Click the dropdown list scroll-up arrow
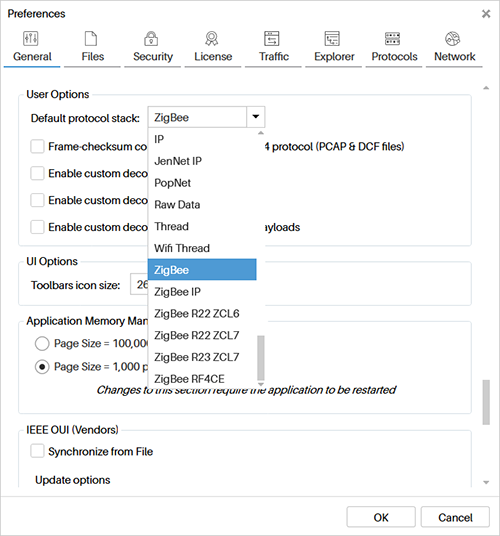 [261, 133]
